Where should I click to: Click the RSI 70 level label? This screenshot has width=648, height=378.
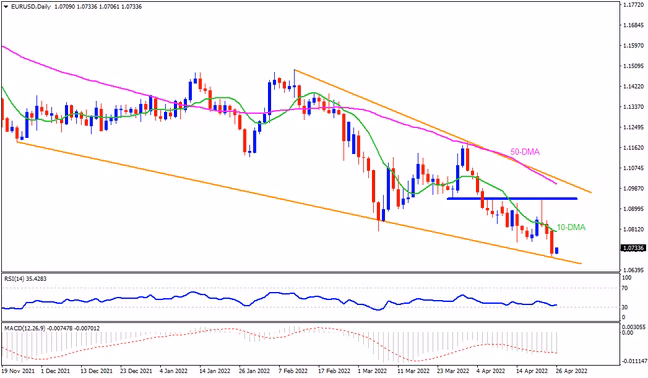[x=625, y=288]
